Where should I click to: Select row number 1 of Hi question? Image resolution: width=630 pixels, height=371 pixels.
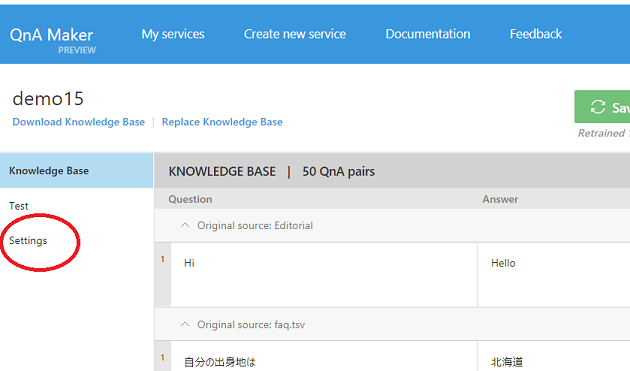[163, 275]
